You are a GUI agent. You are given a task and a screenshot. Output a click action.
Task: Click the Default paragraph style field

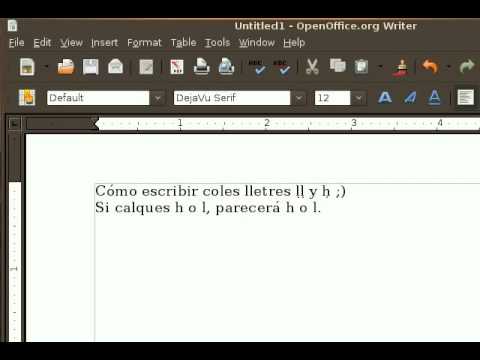(98, 98)
